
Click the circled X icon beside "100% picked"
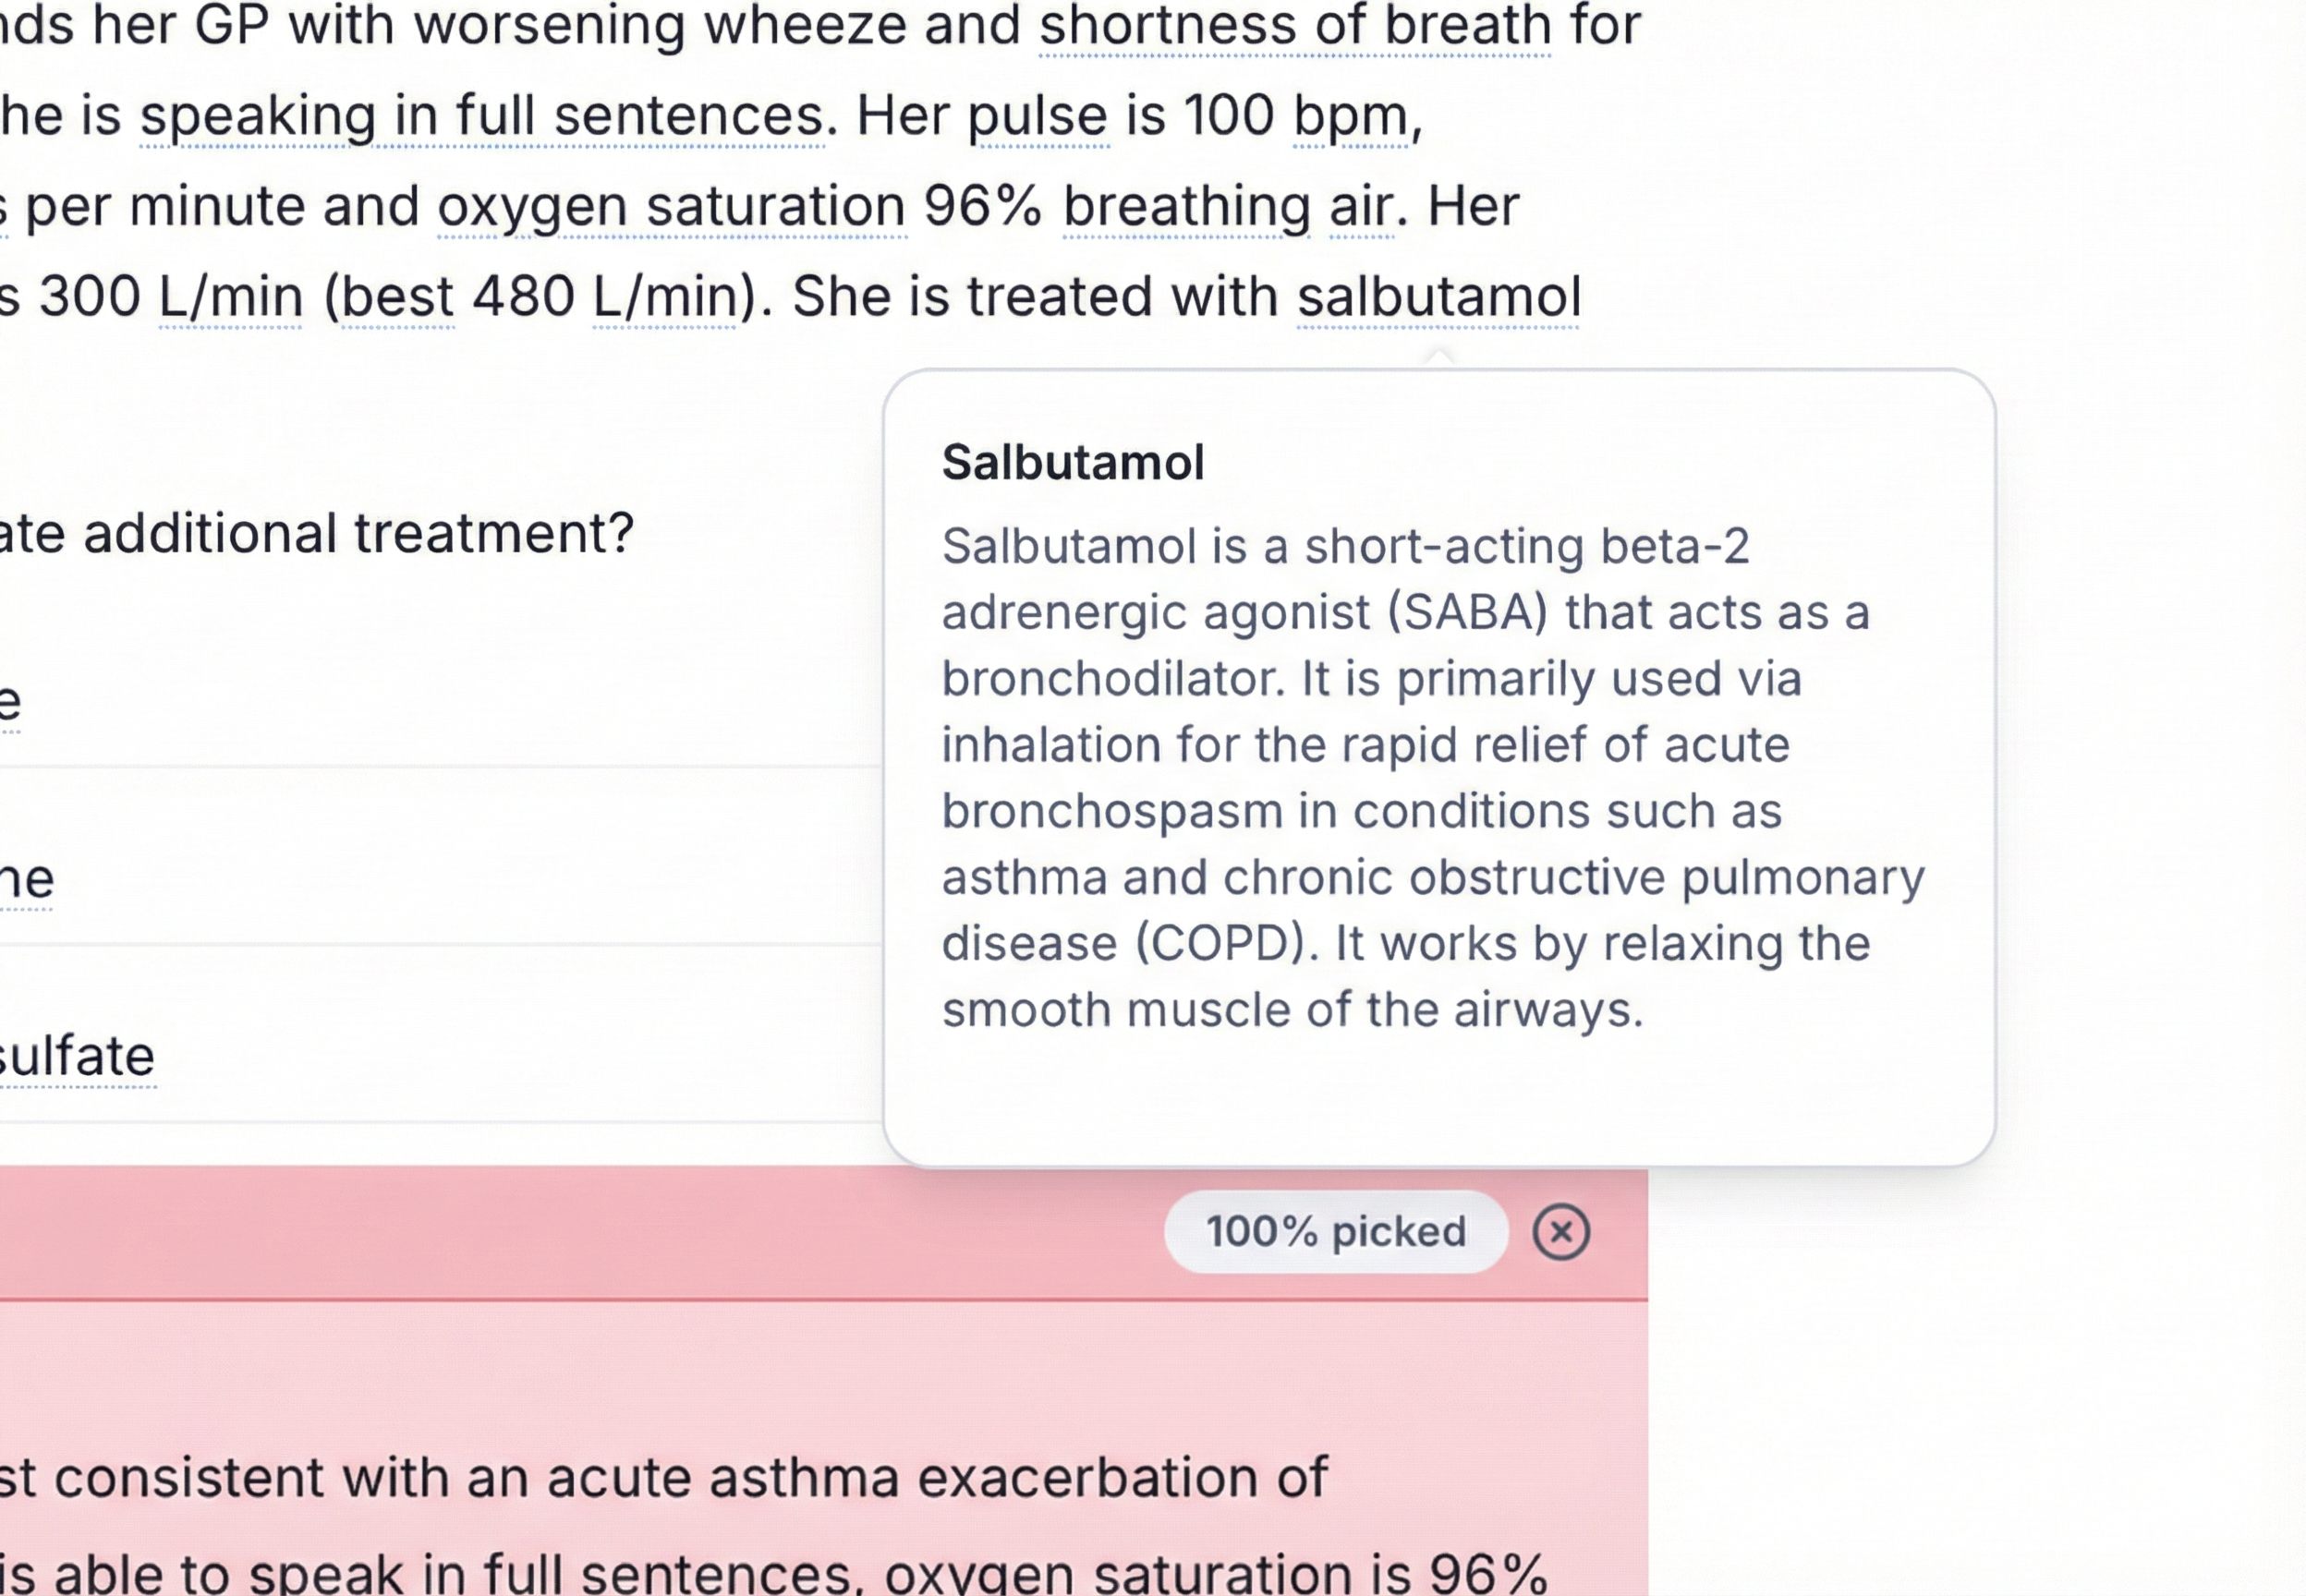pyautogui.click(x=1560, y=1232)
